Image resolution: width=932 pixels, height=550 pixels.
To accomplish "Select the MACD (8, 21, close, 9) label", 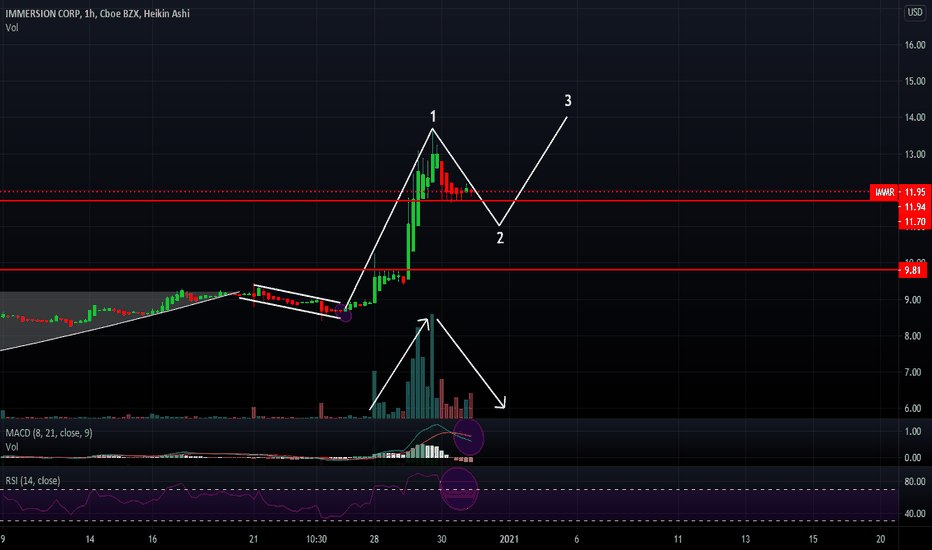I will 49,433.
